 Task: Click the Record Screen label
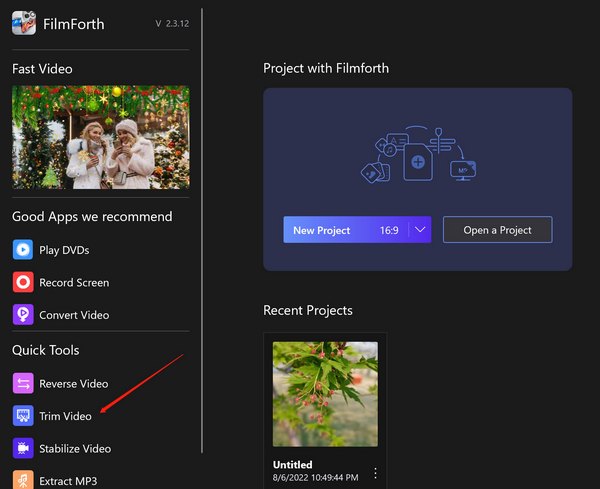click(74, 282)
